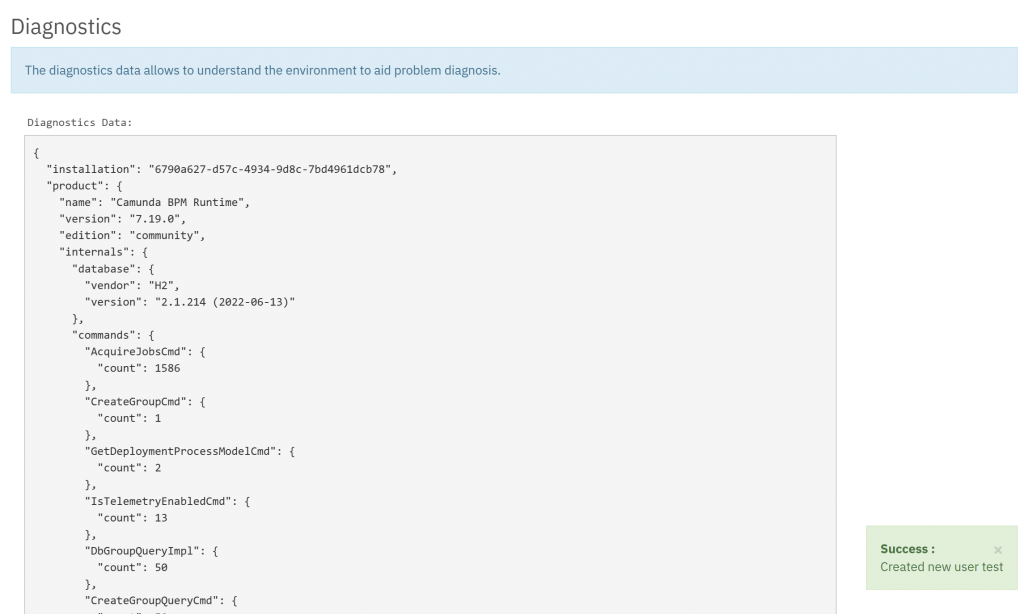Dismiss the Success notification with the x

(x=997, y=550)
